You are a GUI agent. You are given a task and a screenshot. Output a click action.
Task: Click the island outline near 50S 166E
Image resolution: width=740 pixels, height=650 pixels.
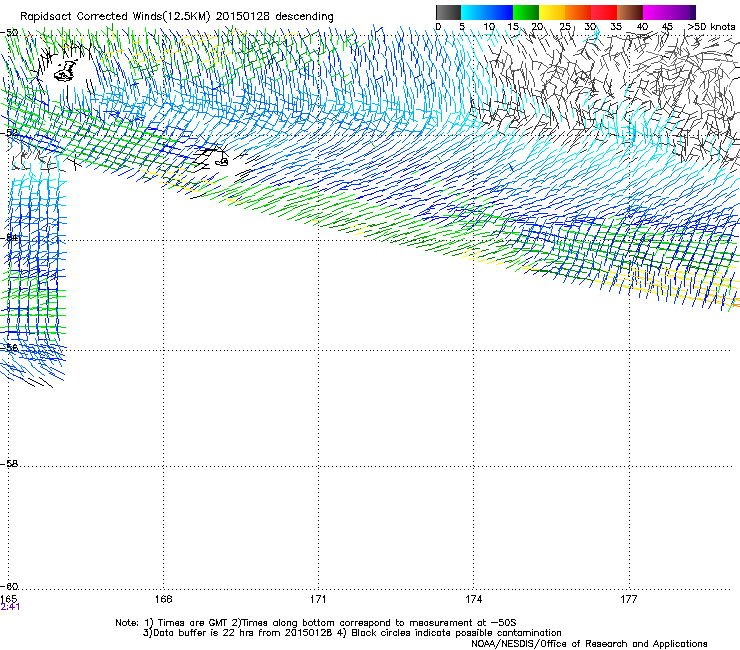point(66,71)
